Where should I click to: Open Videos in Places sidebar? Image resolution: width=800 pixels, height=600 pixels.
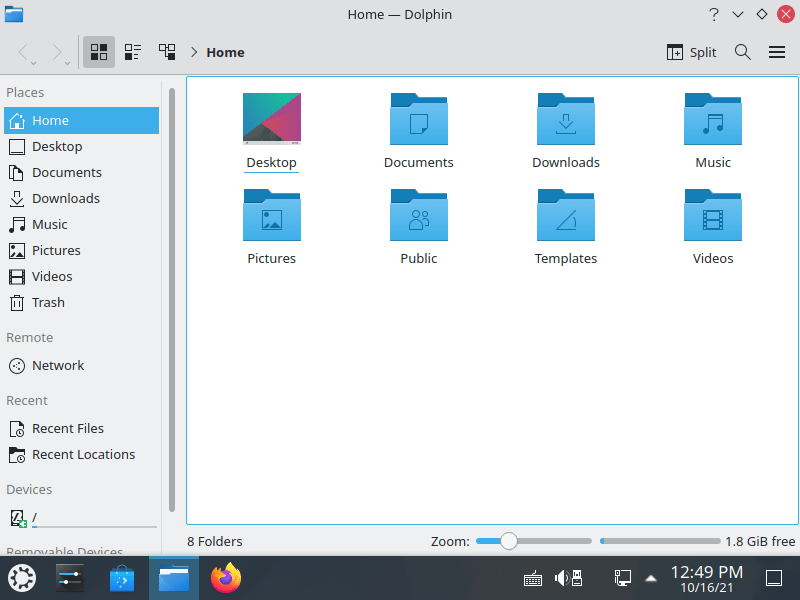(82, 277)
